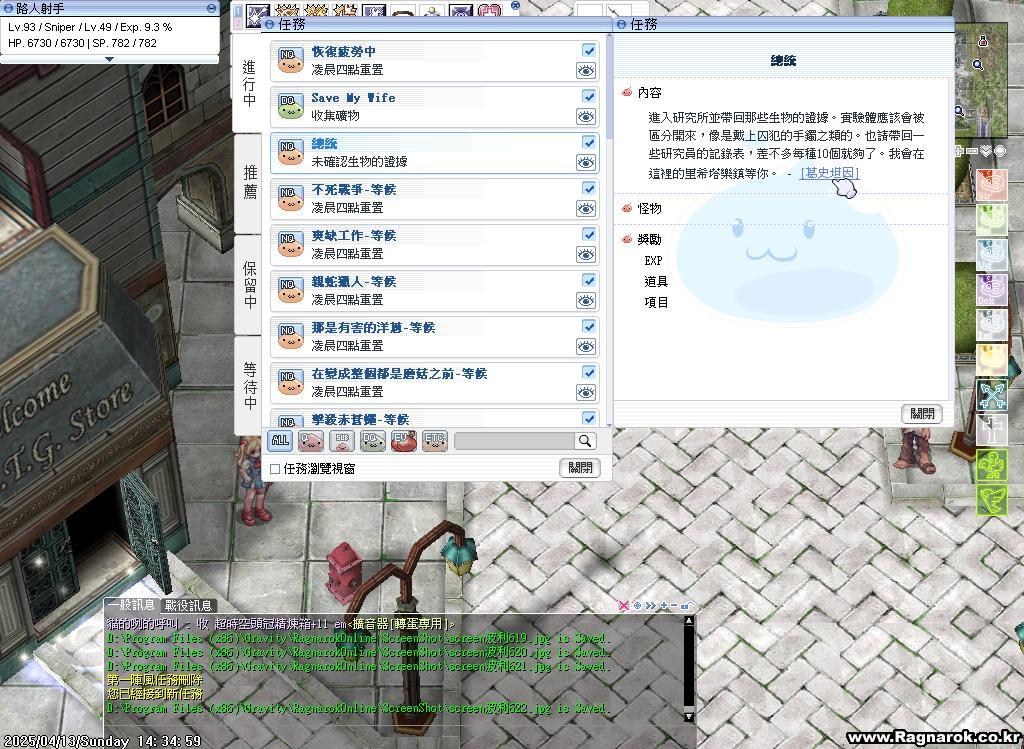Collapse the 路人射手 status window
This screenshot has height=749, width=1024.
212,8
